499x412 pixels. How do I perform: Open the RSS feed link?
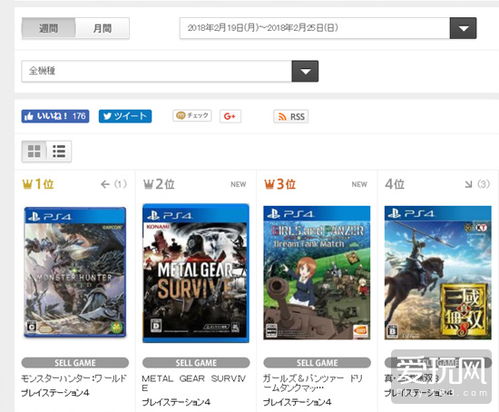(291, 117)
